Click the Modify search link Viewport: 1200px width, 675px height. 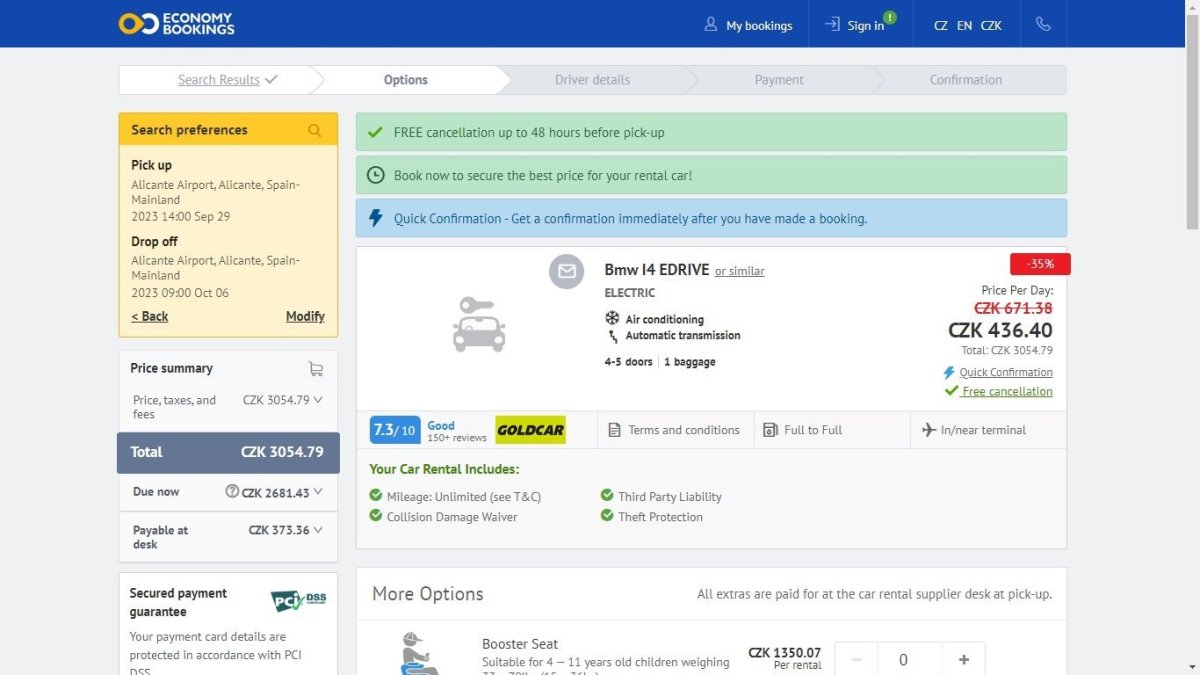click(305, 316)
